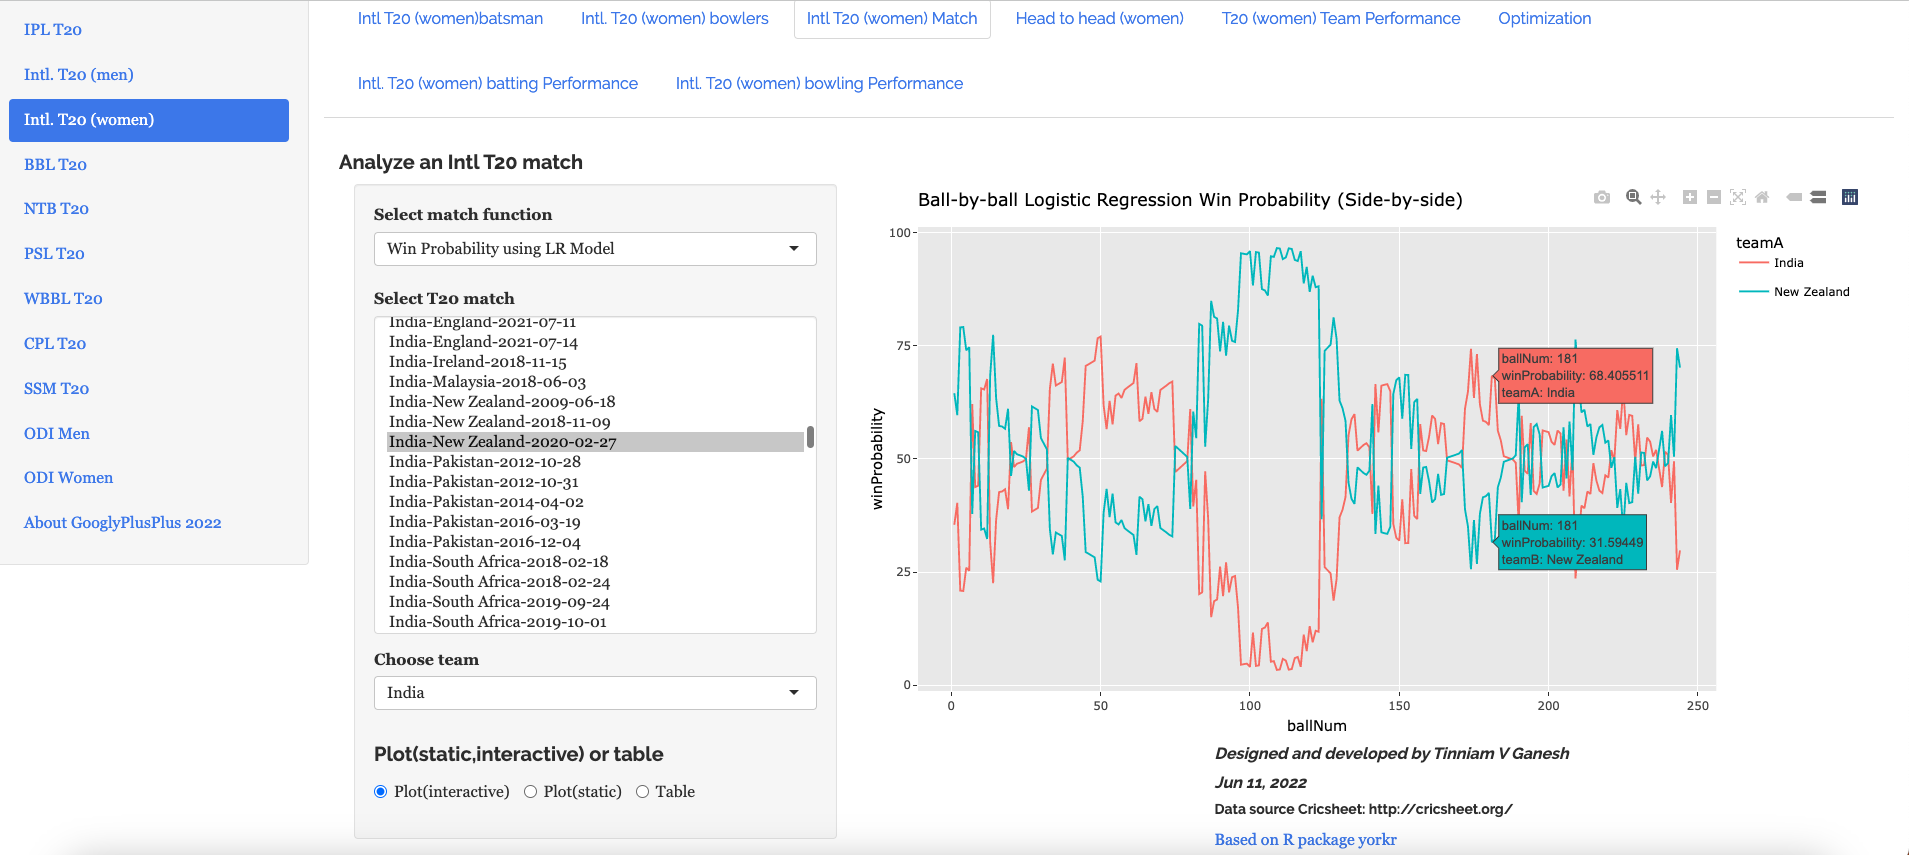Go to IPL T20 in the sidebar

click(53, 30)
